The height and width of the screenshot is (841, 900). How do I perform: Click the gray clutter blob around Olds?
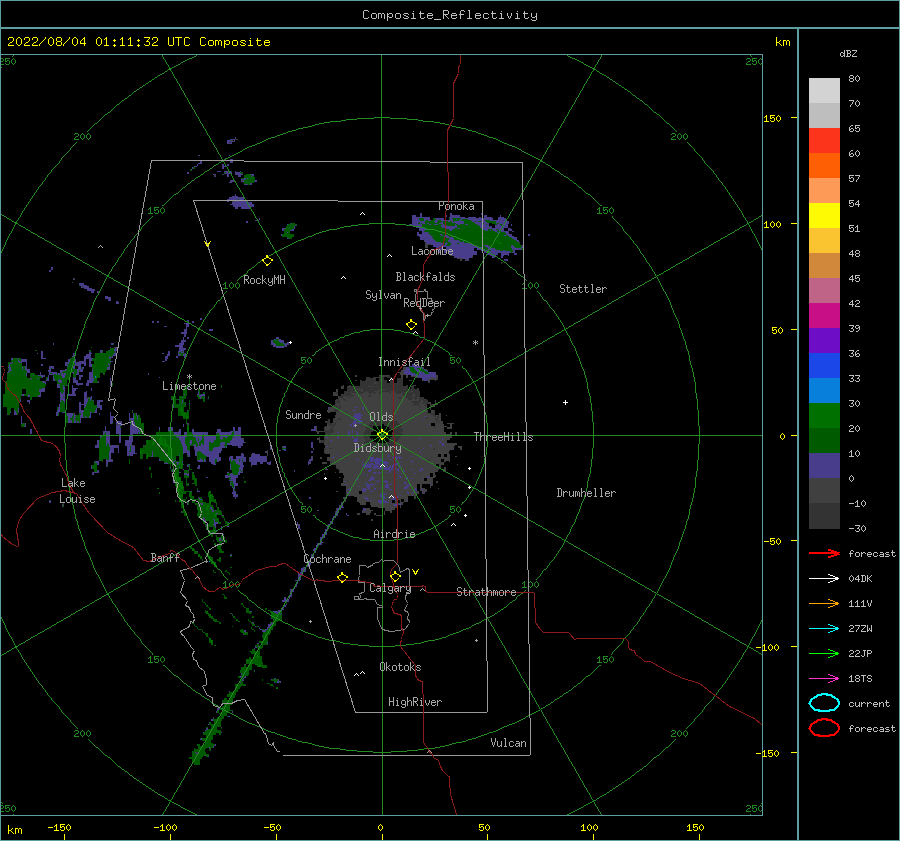click(388, 442)
